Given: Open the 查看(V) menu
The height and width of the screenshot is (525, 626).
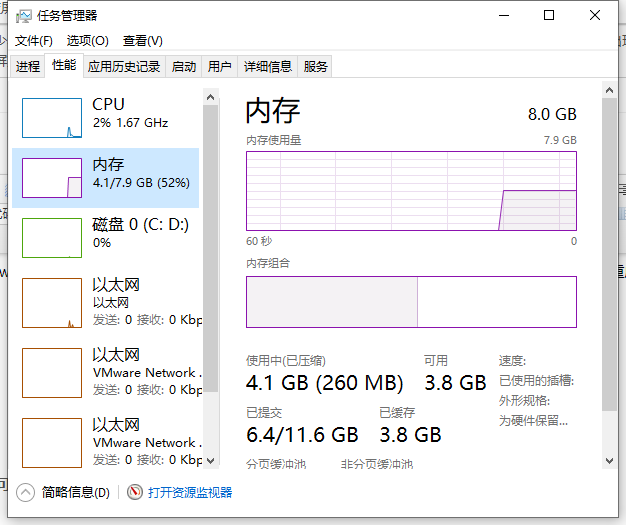Looking at the screenshot, I should pyautogui.click(x=143, y=41).
